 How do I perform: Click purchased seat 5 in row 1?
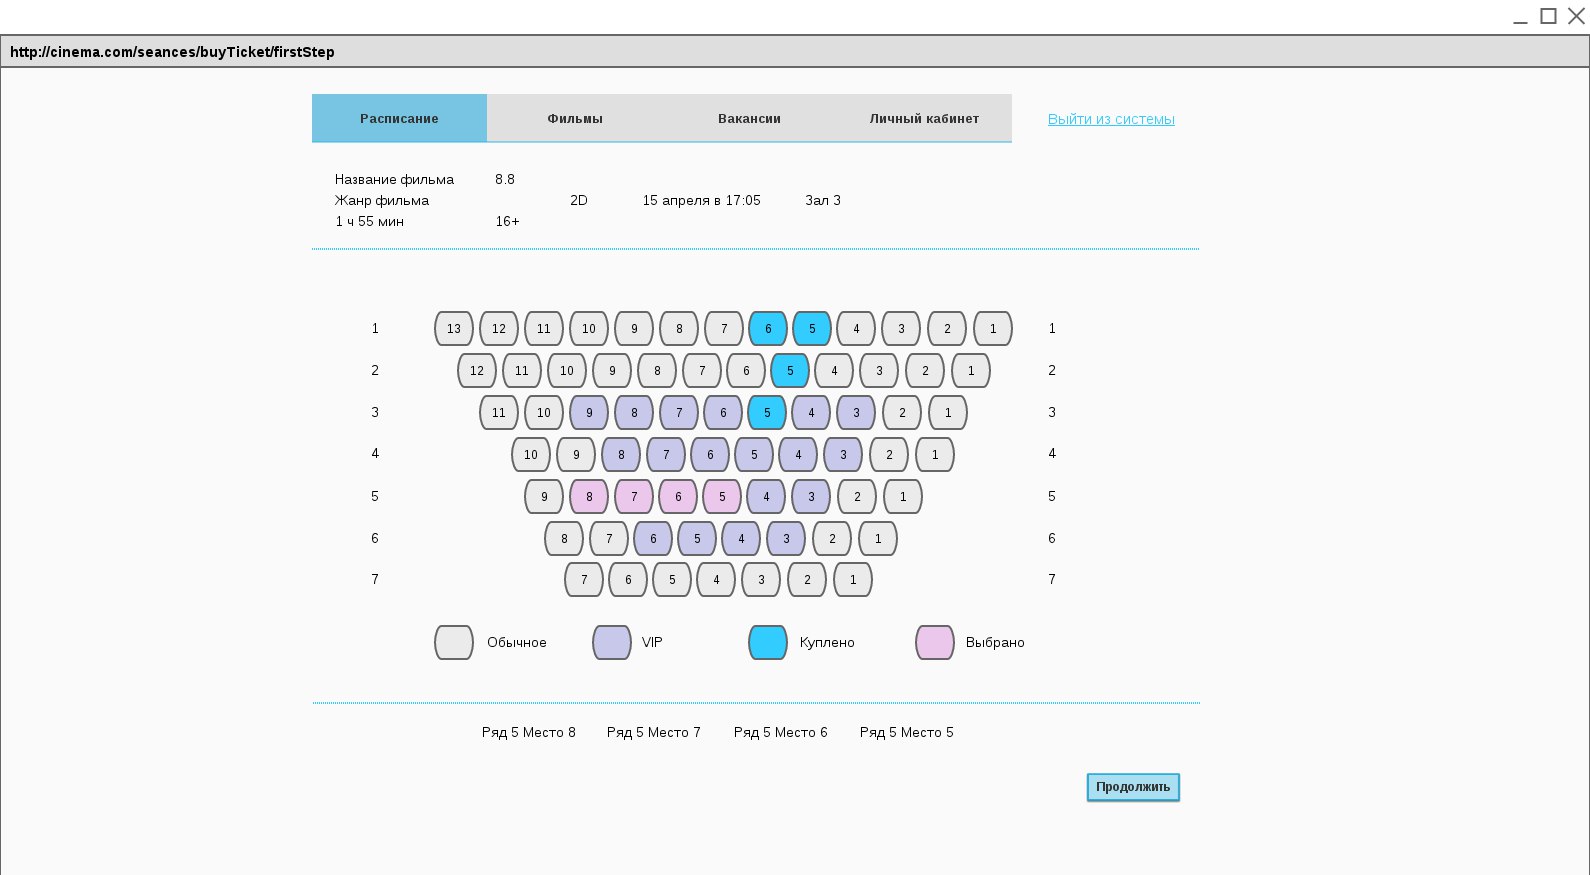point(812,328)
